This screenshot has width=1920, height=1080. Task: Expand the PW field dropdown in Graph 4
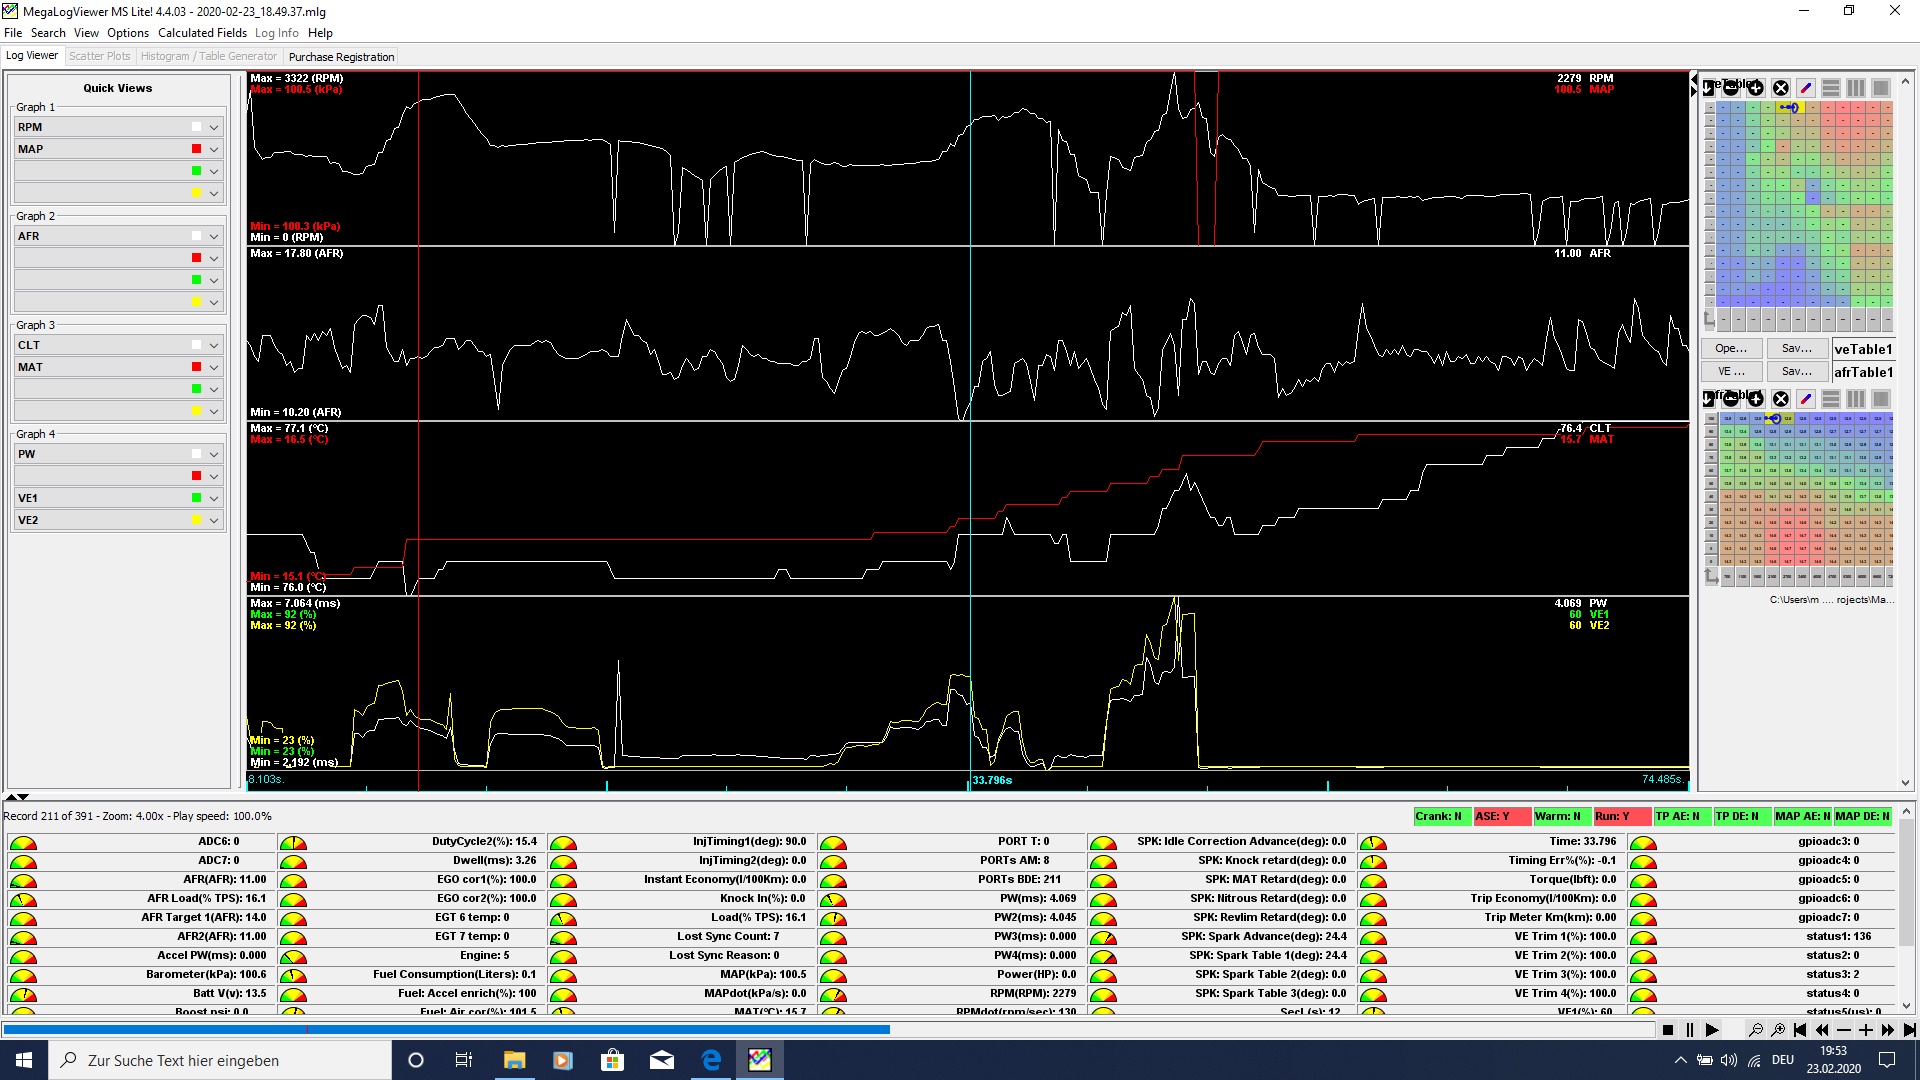(x=213, y=455)
